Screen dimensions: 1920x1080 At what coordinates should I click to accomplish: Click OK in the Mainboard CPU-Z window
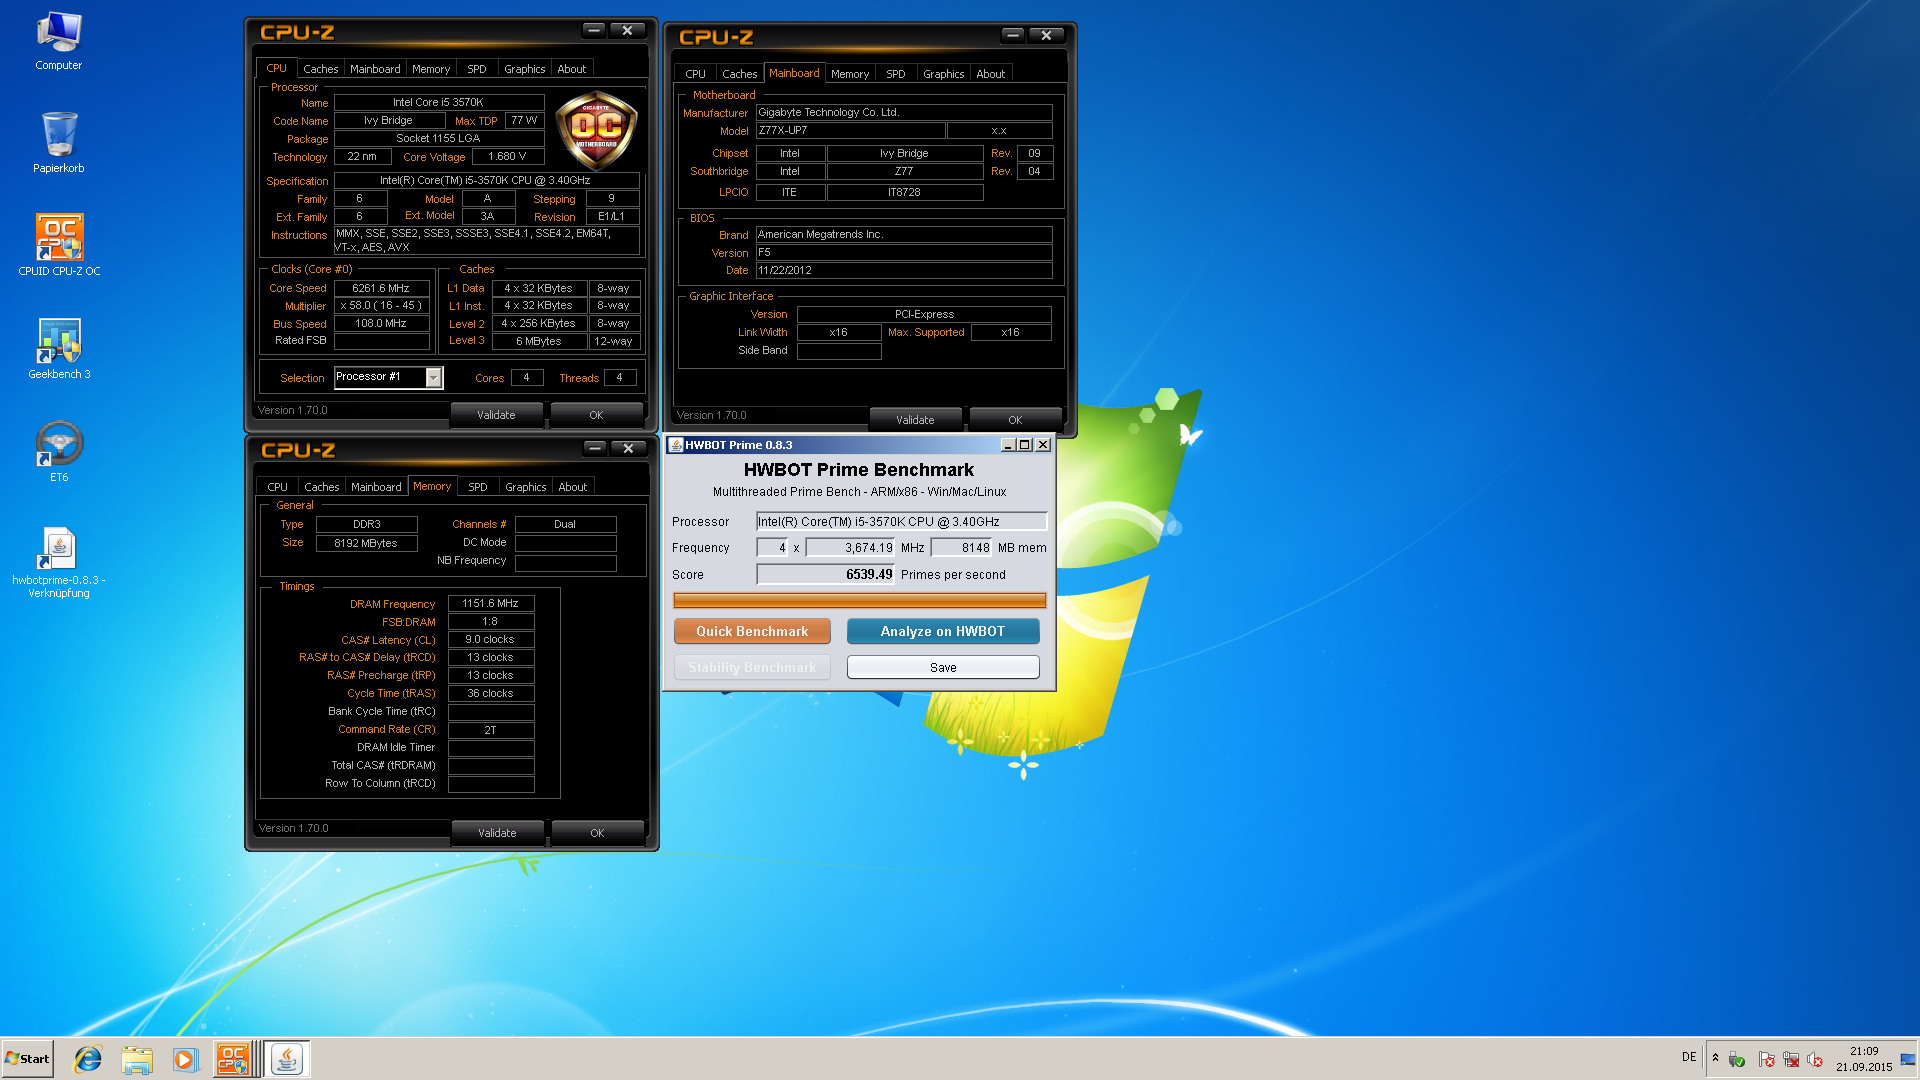coord(1015,420)
